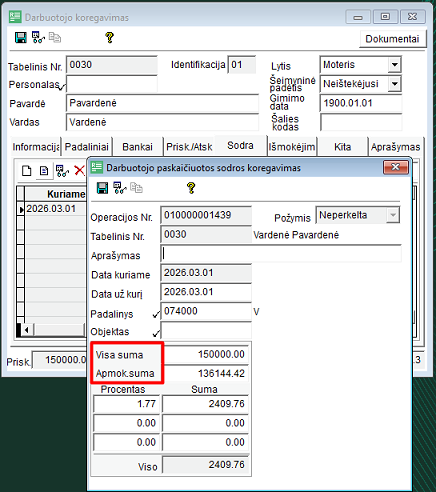Switch to the Bankai tab
436x492 pixels.
pos(137,147)
